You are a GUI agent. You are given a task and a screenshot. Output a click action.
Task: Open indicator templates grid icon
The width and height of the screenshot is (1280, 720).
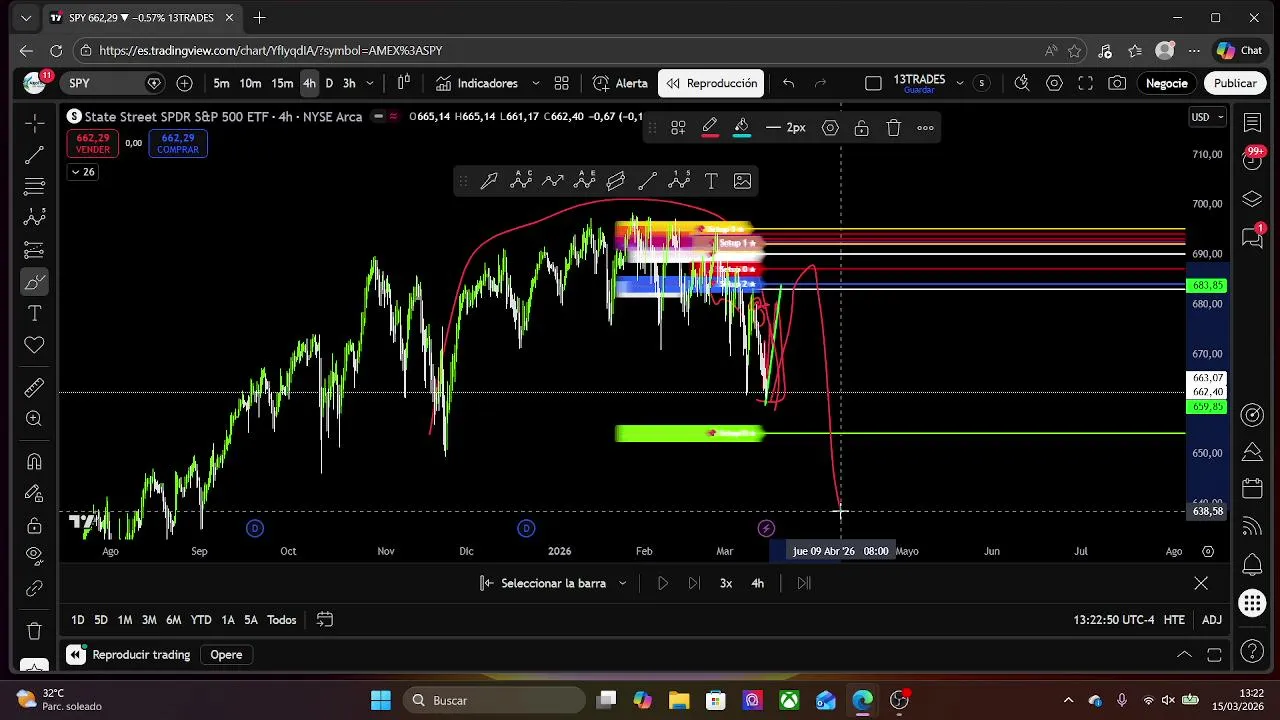pyautogui.click(x=562, y=83)
